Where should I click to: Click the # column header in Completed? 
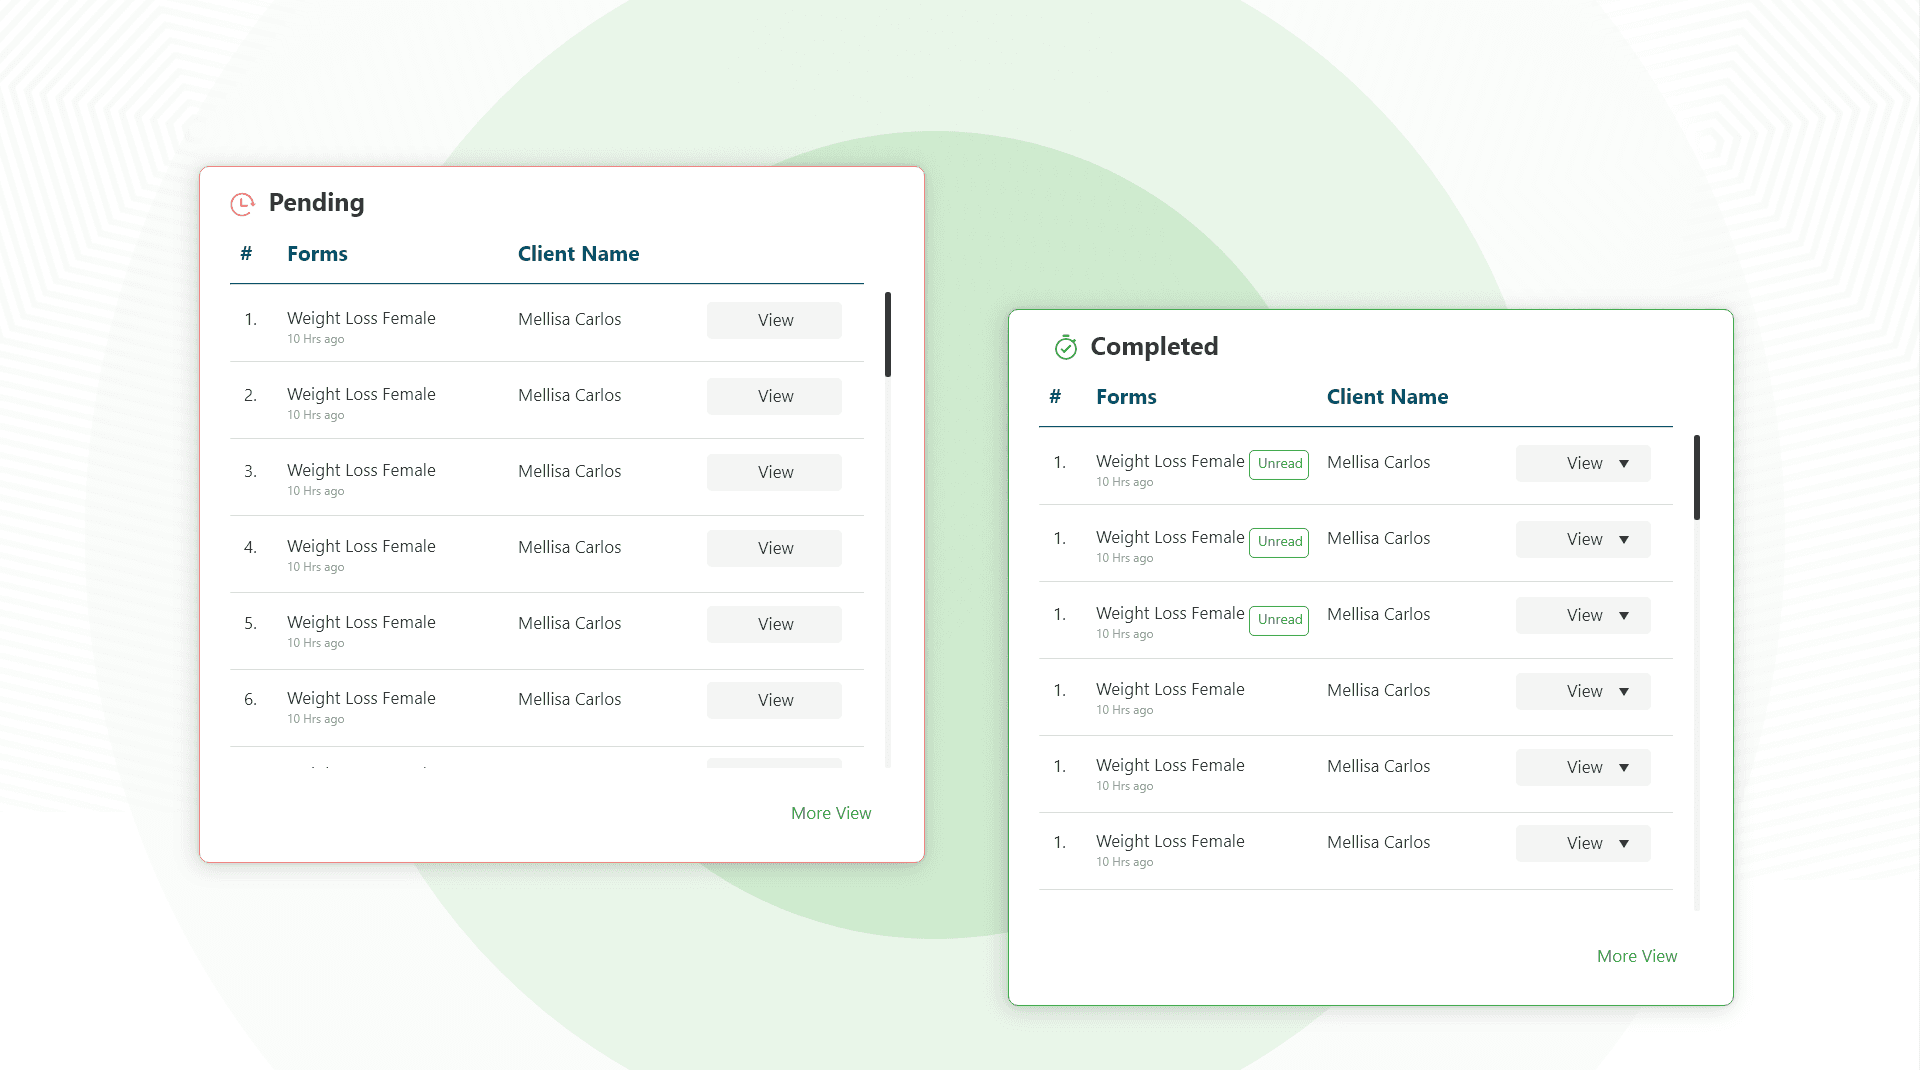[1055, 397]
